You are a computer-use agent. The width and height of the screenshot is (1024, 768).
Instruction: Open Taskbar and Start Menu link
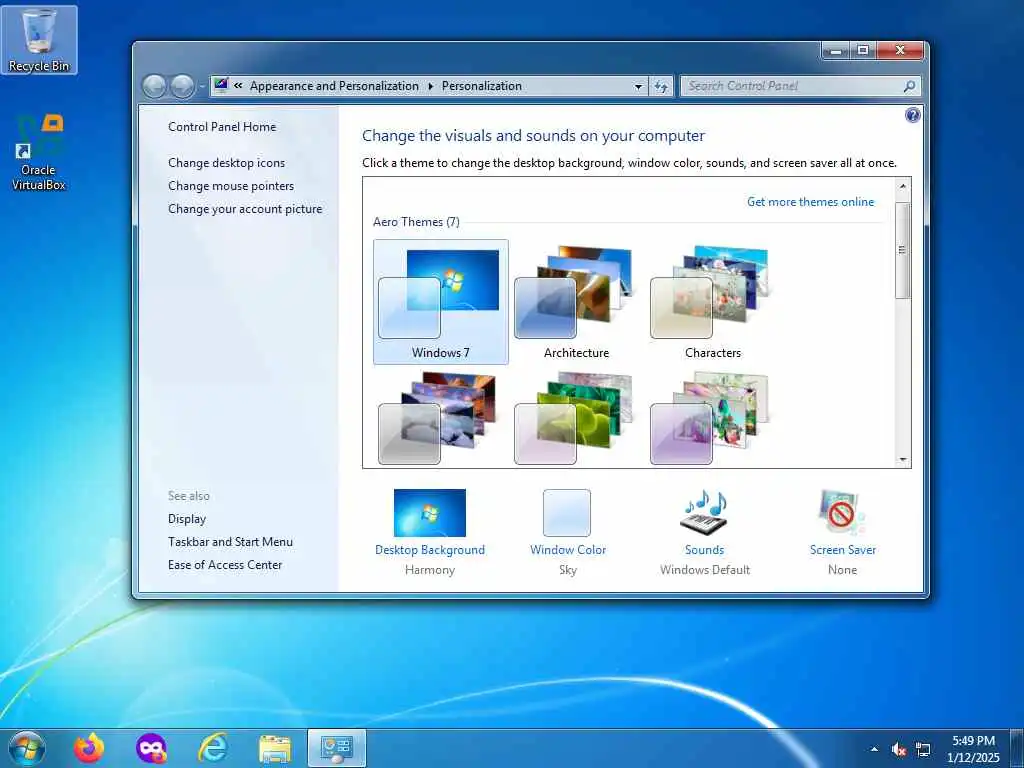[x=231, y=541]
